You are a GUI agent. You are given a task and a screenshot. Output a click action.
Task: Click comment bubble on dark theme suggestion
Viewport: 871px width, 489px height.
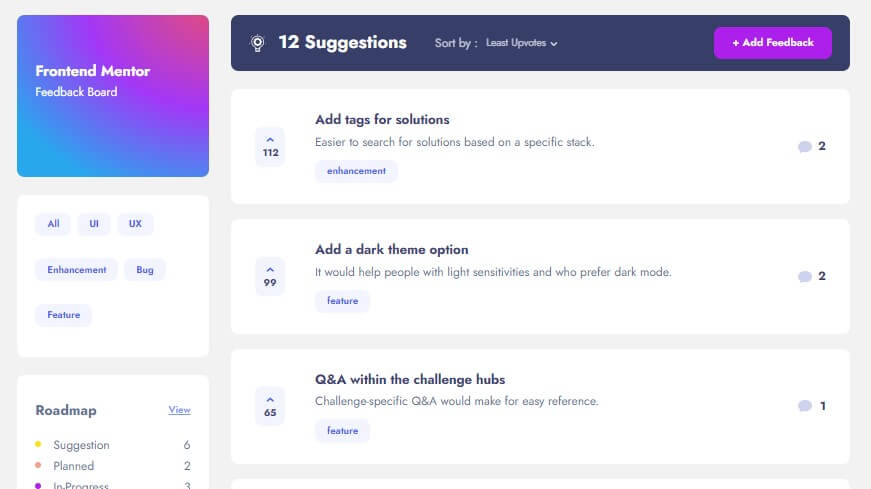point(804,277)
